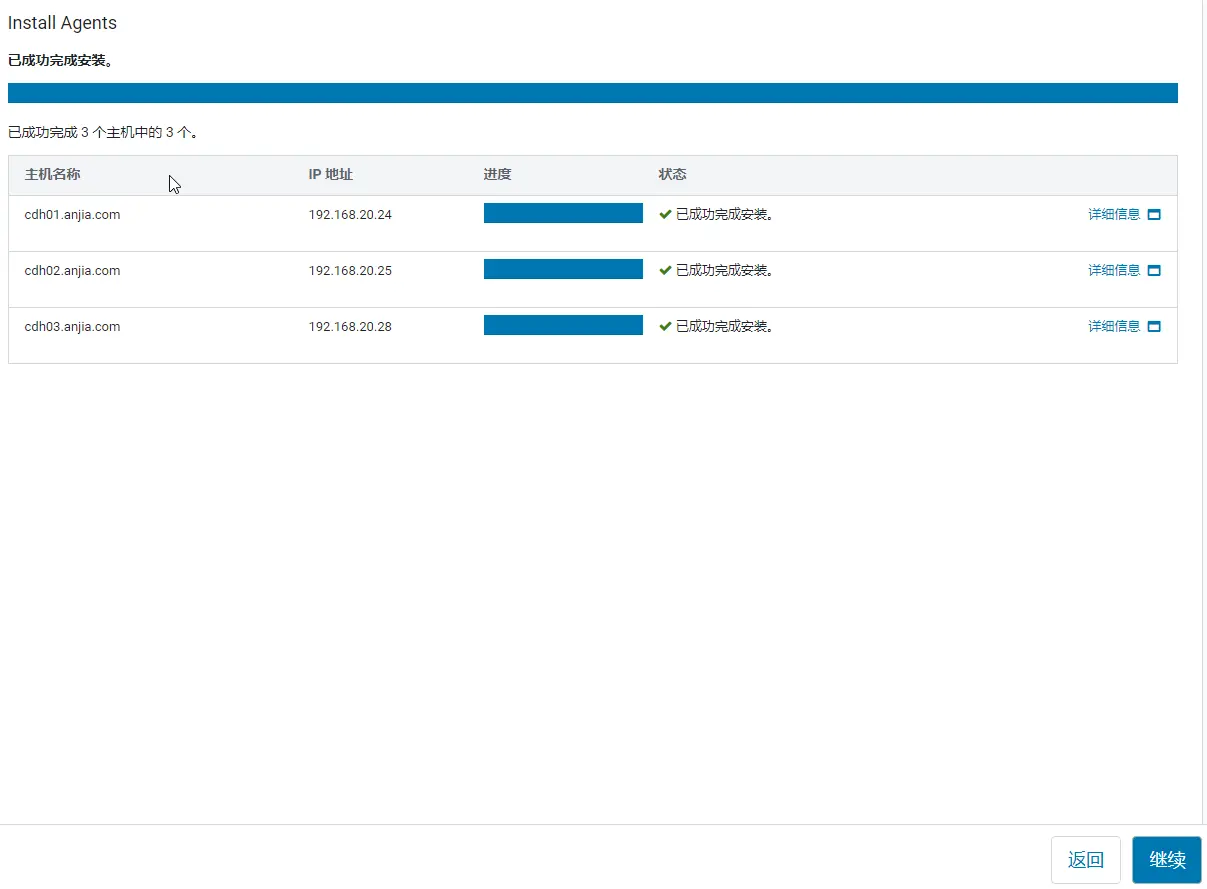Click the IP 地址 column header
This screenshot has width=1207, height=889.
[x=330, y=174]
